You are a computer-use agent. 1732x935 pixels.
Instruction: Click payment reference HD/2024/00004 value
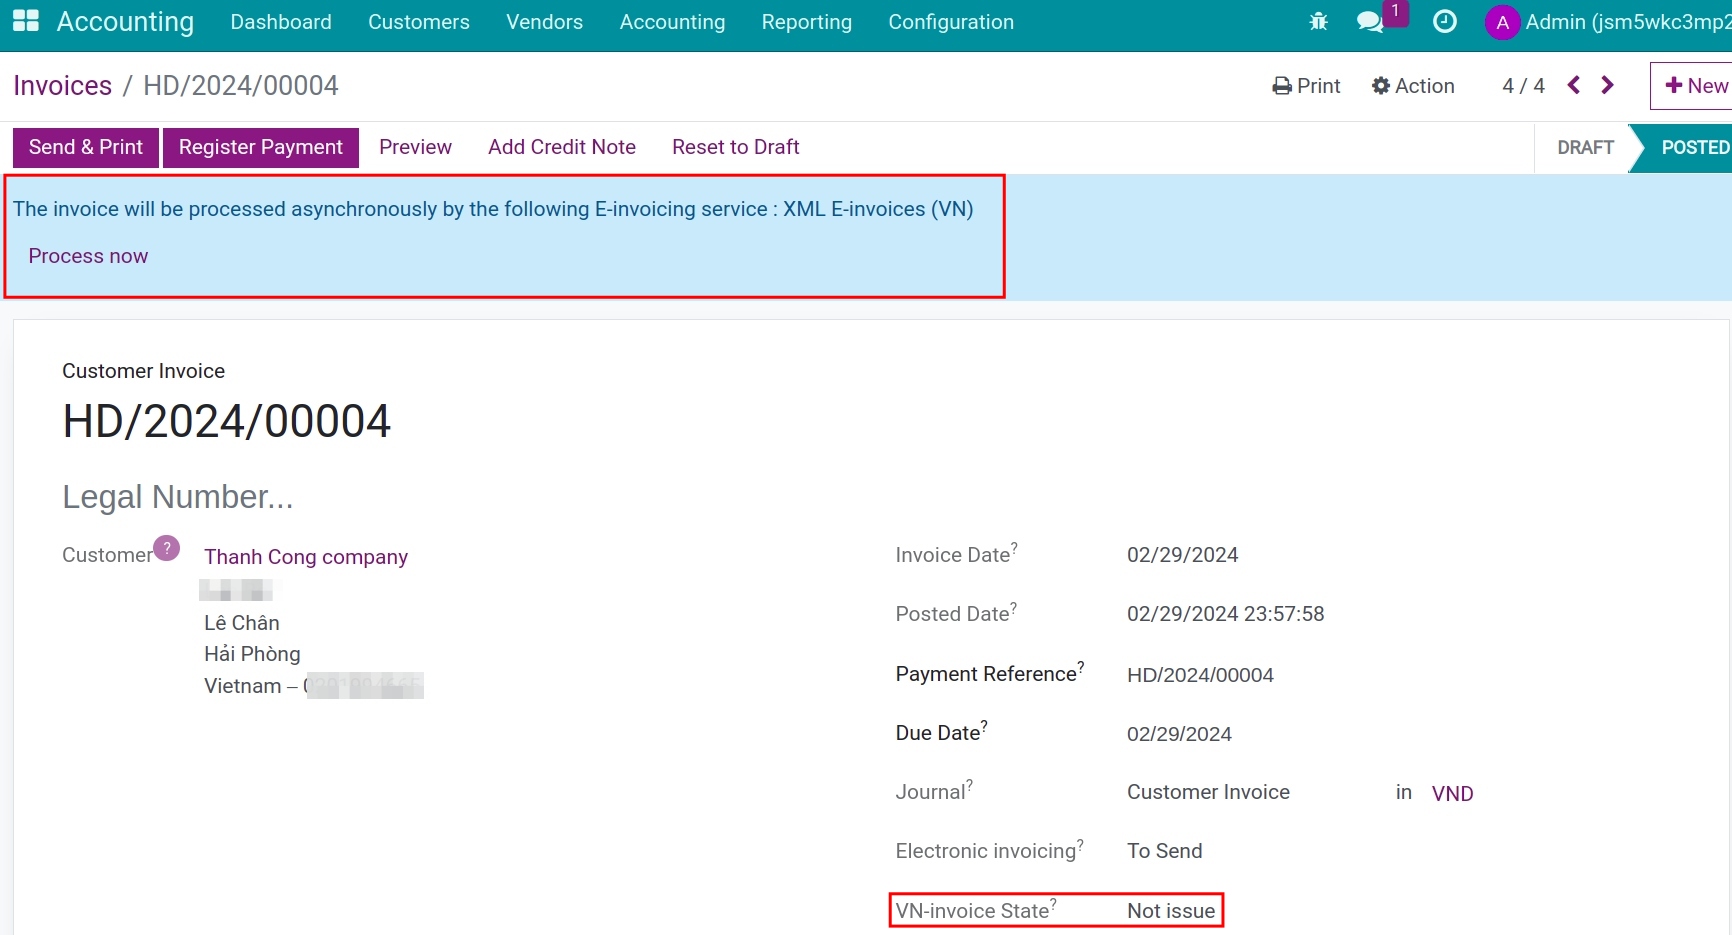1201,675
